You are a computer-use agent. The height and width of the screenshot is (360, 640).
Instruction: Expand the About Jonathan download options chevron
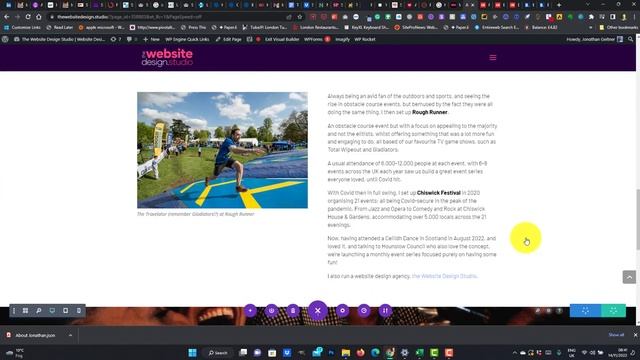tap(70, 335)
